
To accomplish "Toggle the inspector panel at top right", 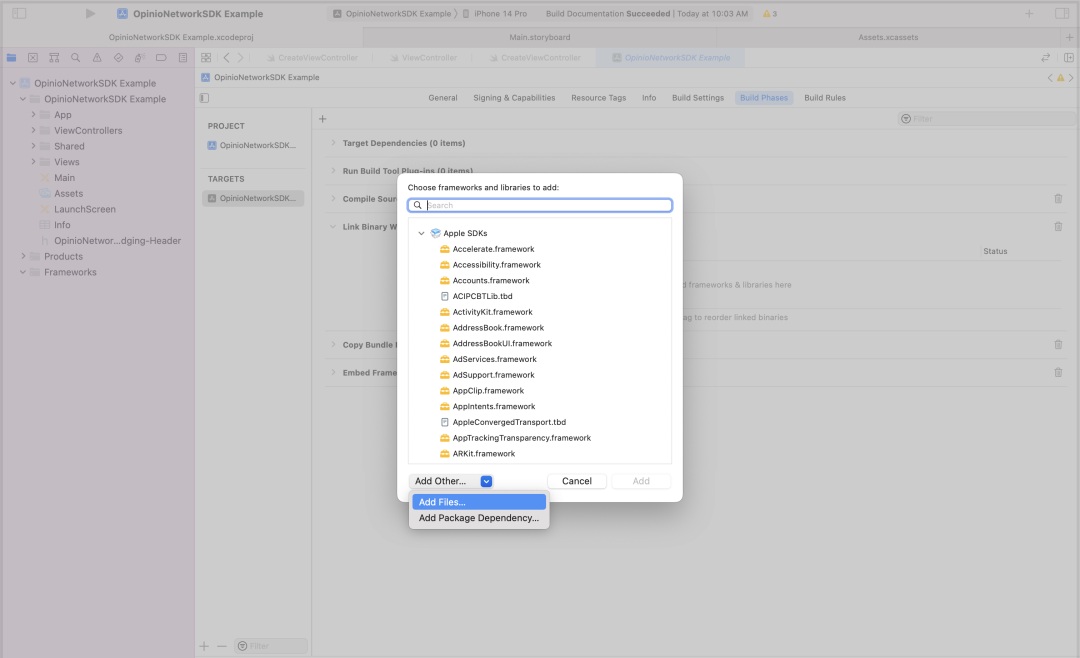I will (1061, 14).
